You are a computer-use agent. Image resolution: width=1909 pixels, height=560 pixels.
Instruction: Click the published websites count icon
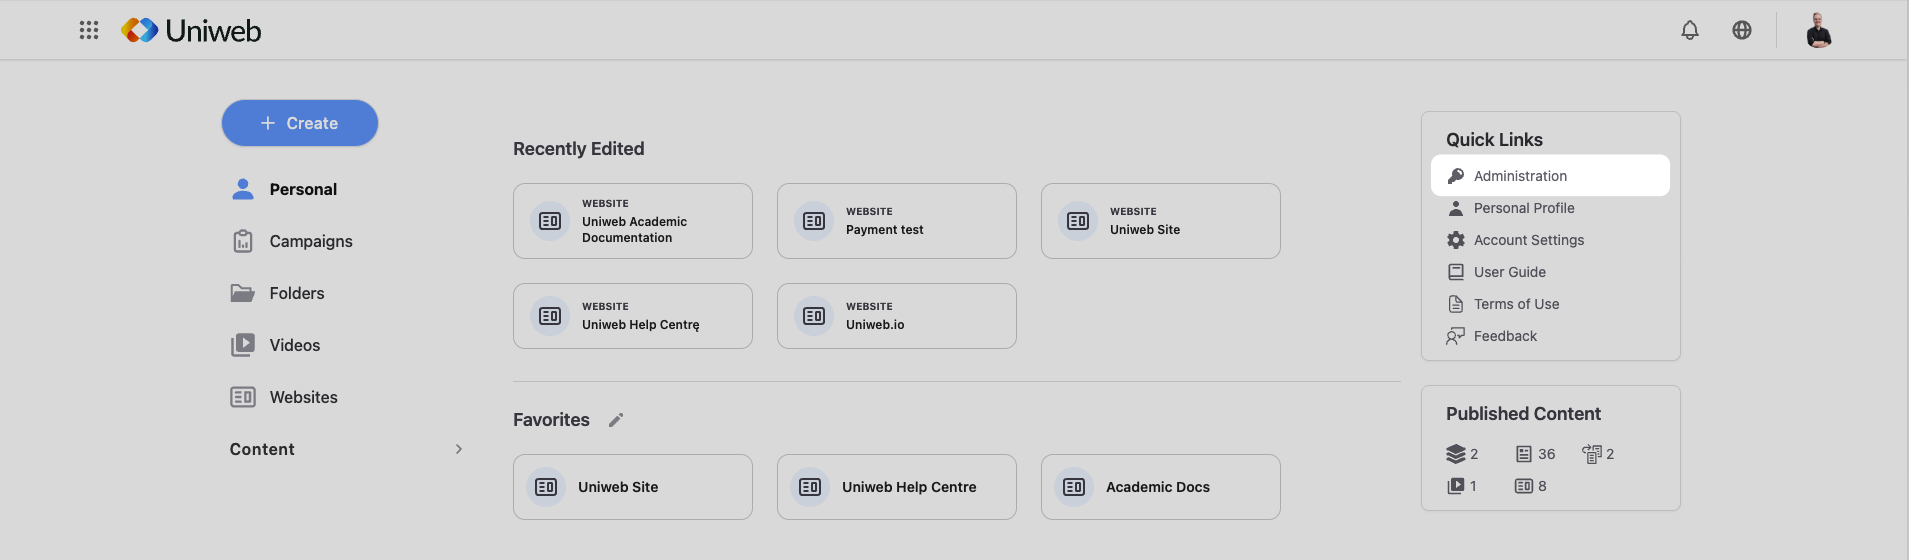(x=1524, y=486)
